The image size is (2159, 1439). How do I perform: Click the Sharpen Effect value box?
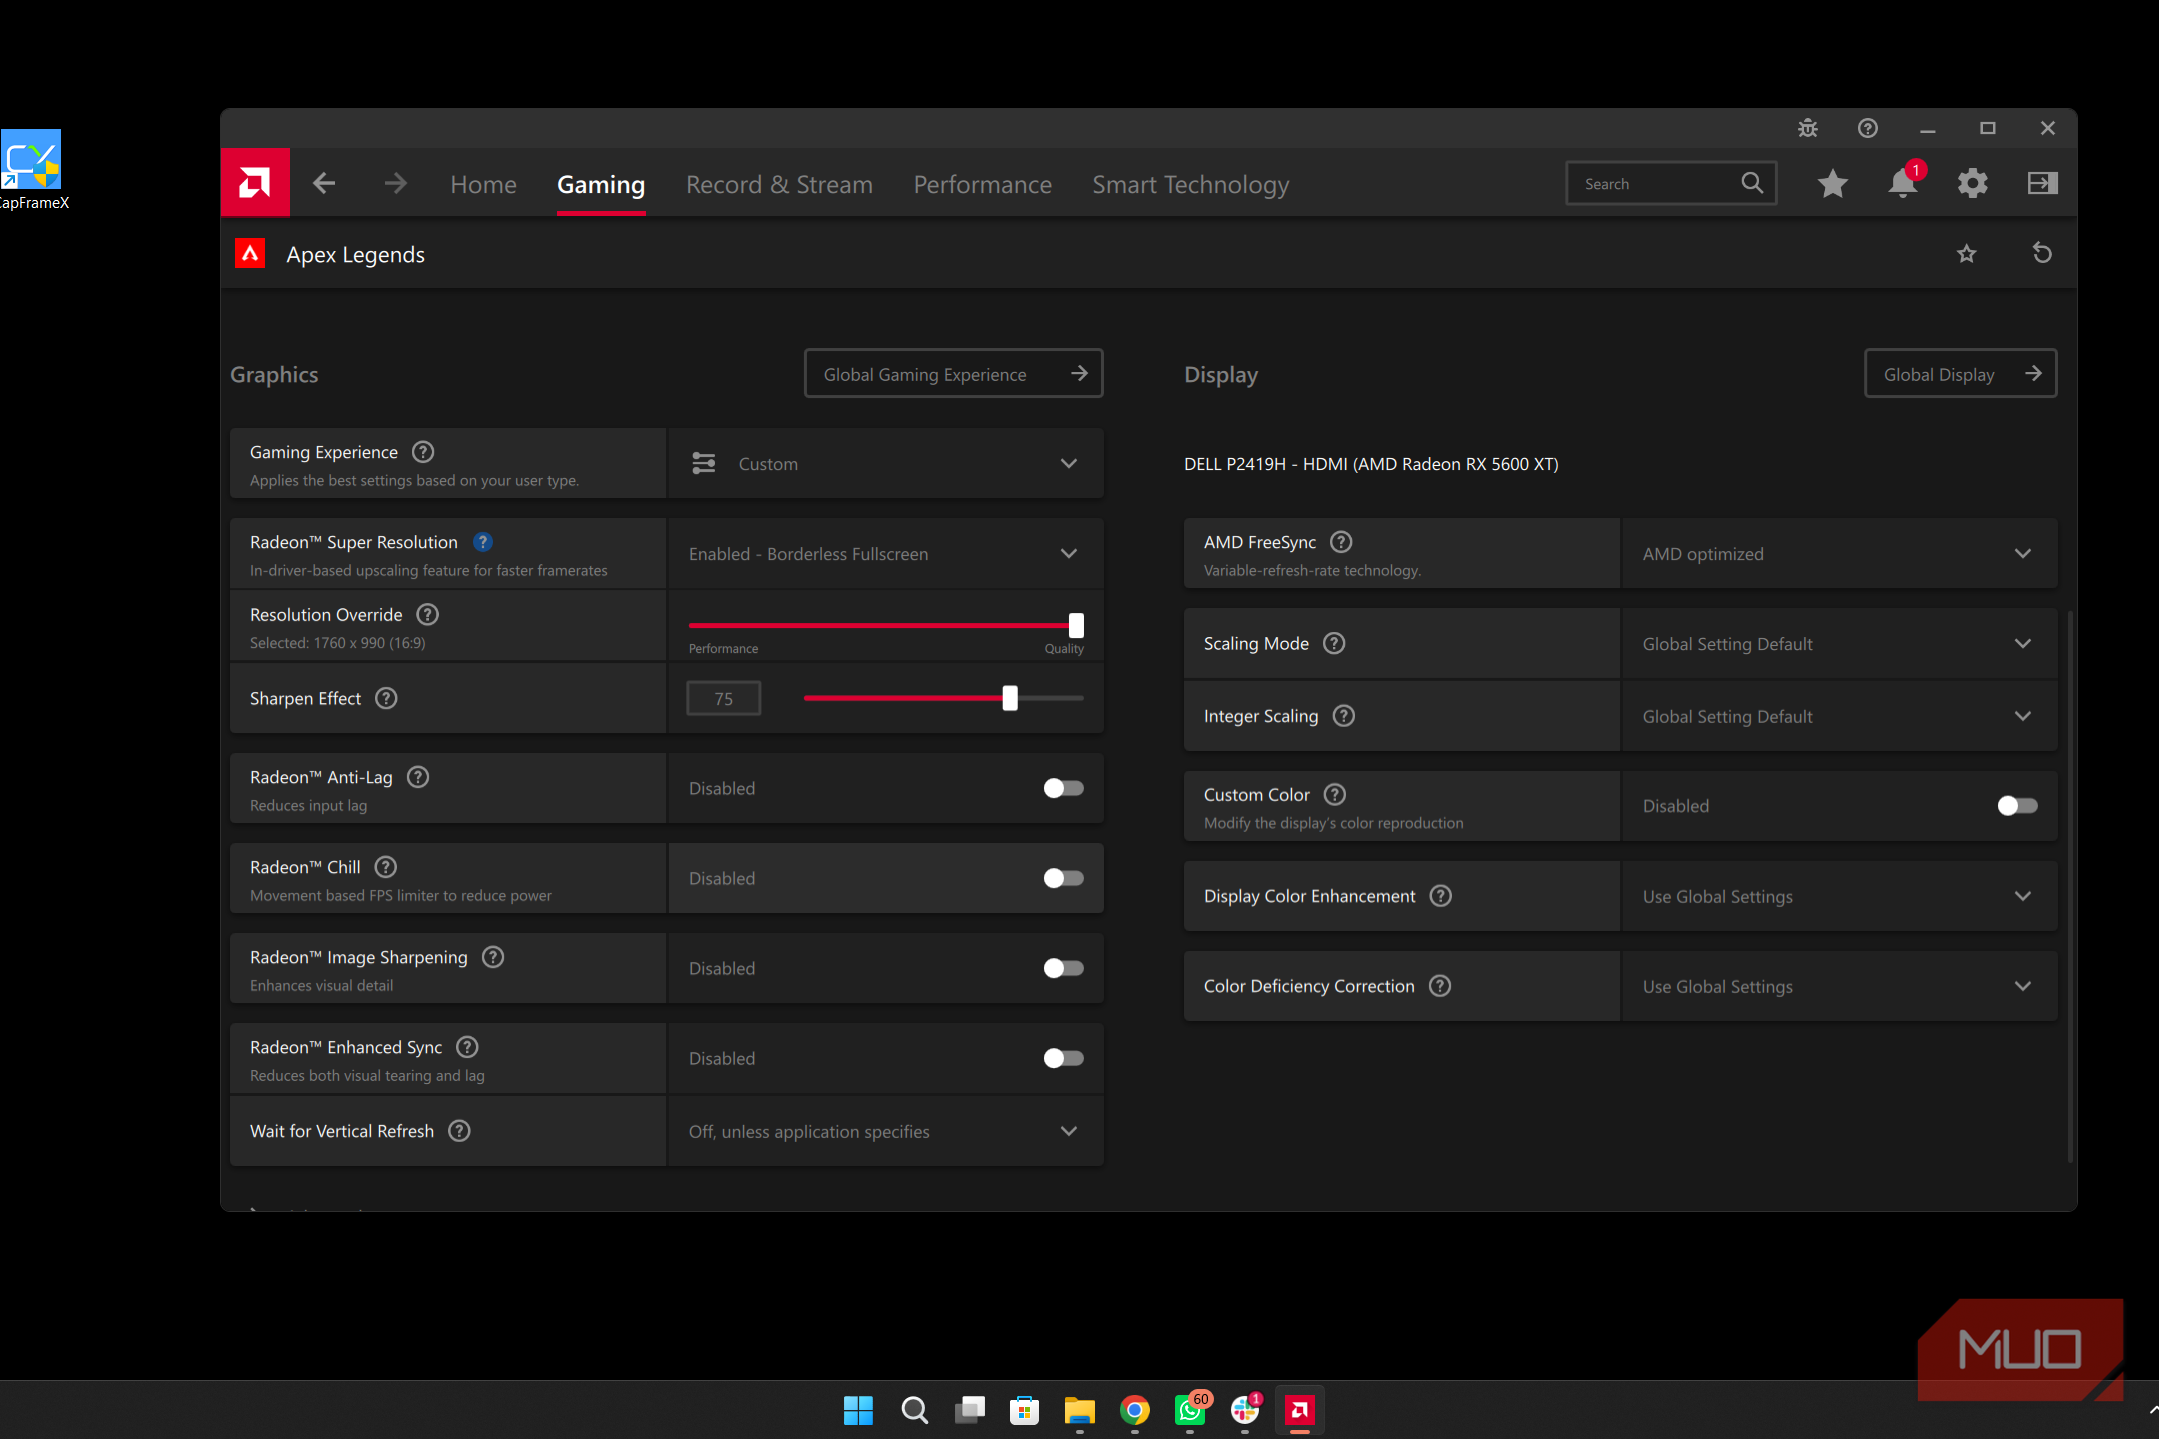(723, 698)
